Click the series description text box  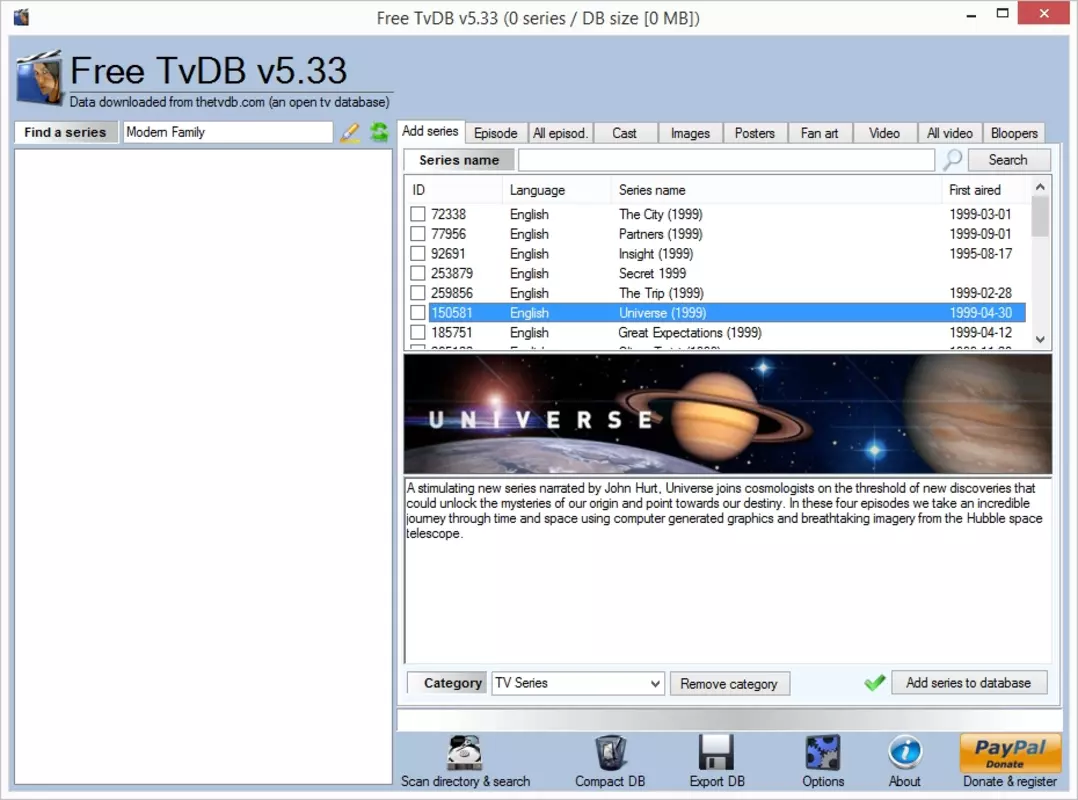point(727,570)
